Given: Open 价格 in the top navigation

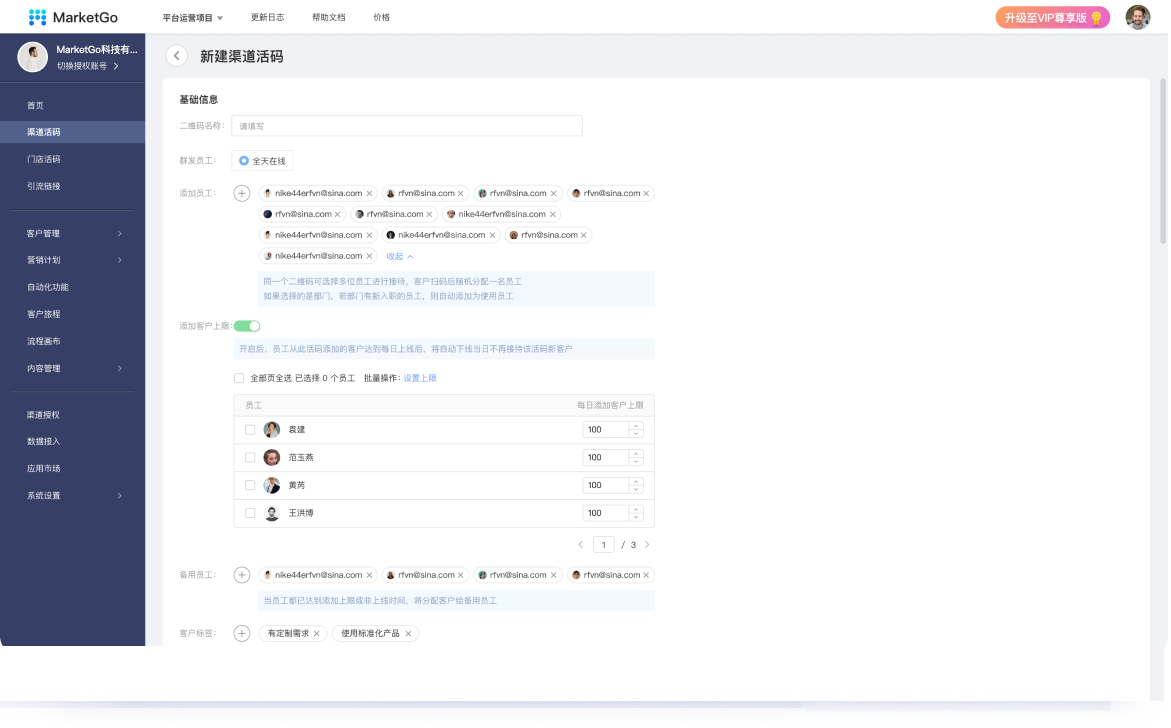Looking at the screenshot, I should tap(382, 17).
